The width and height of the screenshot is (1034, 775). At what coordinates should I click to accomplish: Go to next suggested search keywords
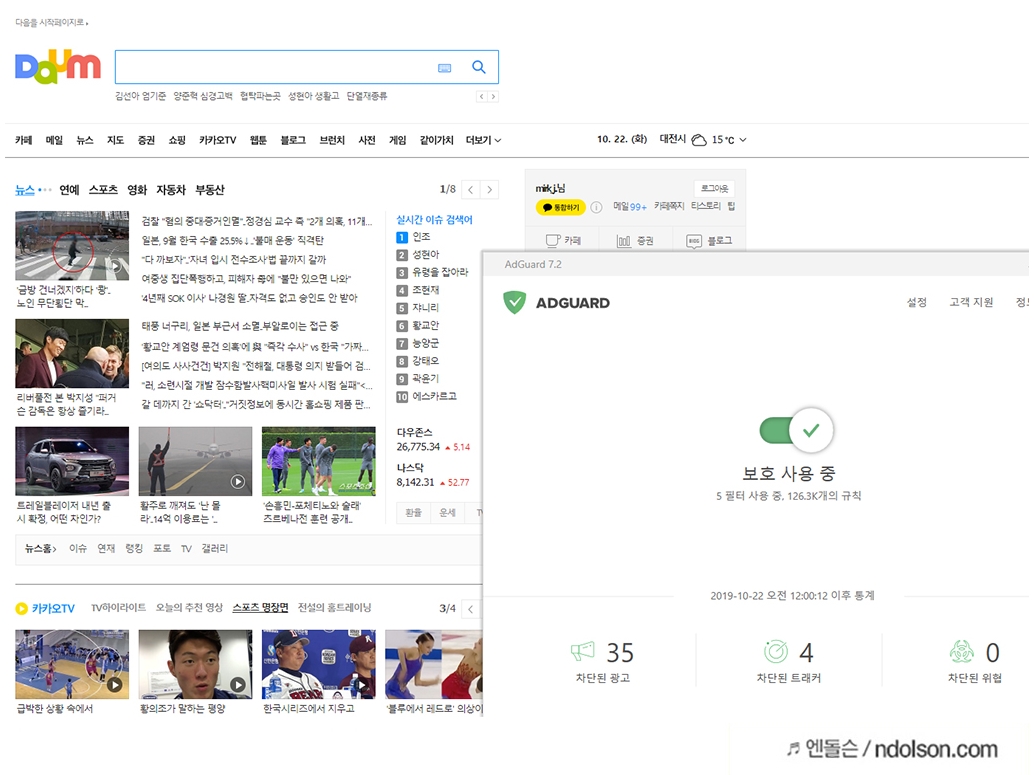(493, 97)
